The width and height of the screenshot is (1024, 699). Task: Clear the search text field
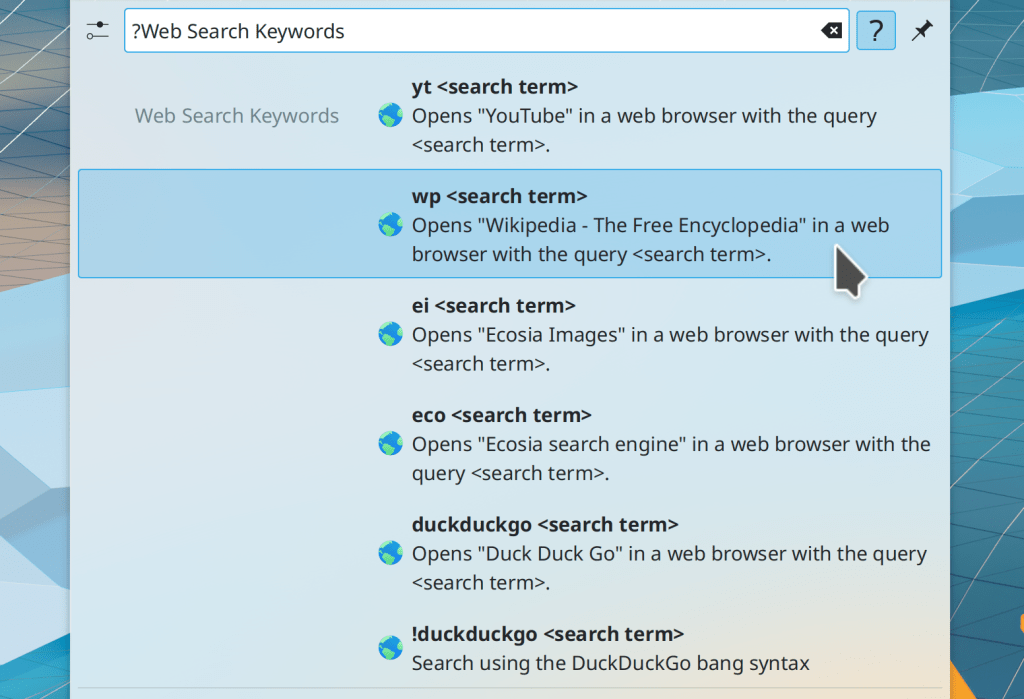point(831,31)
